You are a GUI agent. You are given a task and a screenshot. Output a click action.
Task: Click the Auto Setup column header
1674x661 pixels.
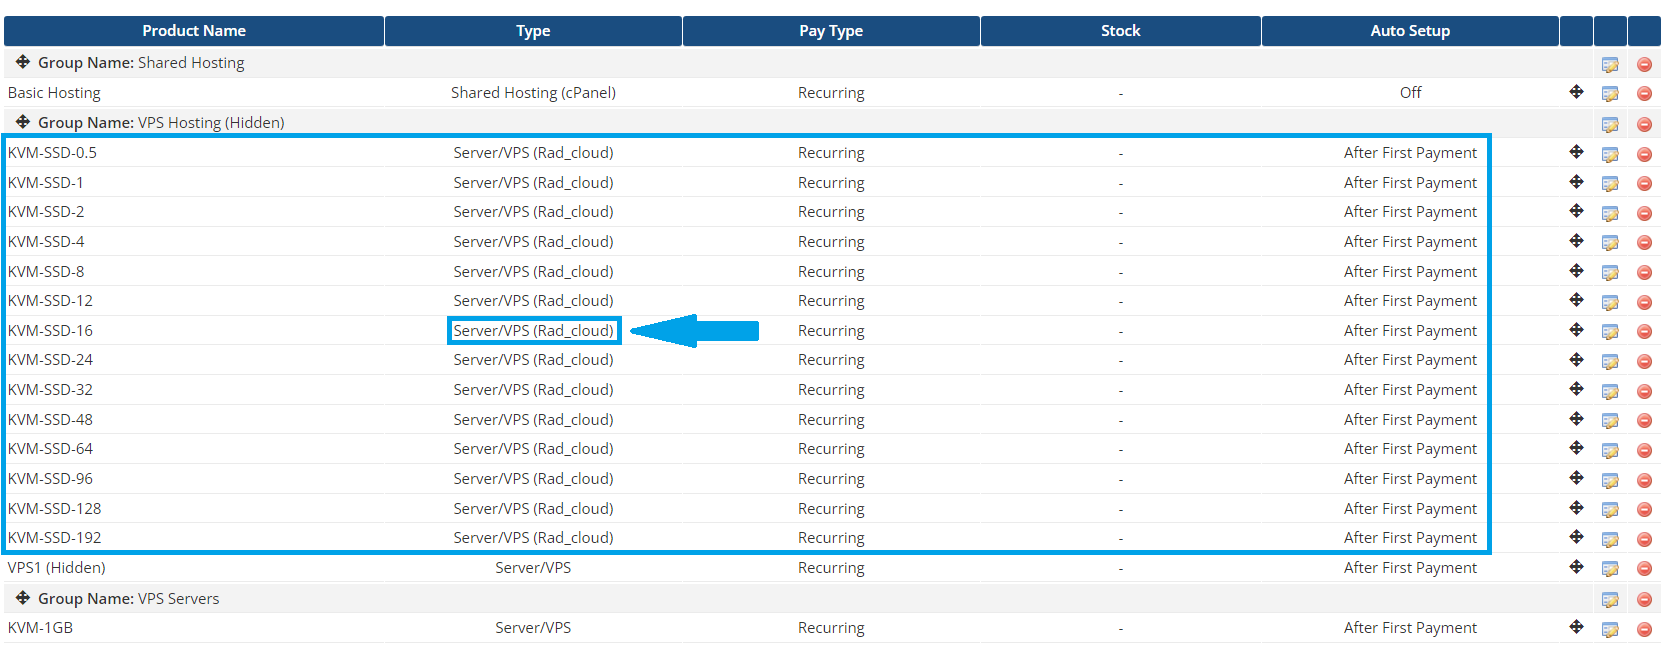pyautogui.click(x=1409, y=31)
